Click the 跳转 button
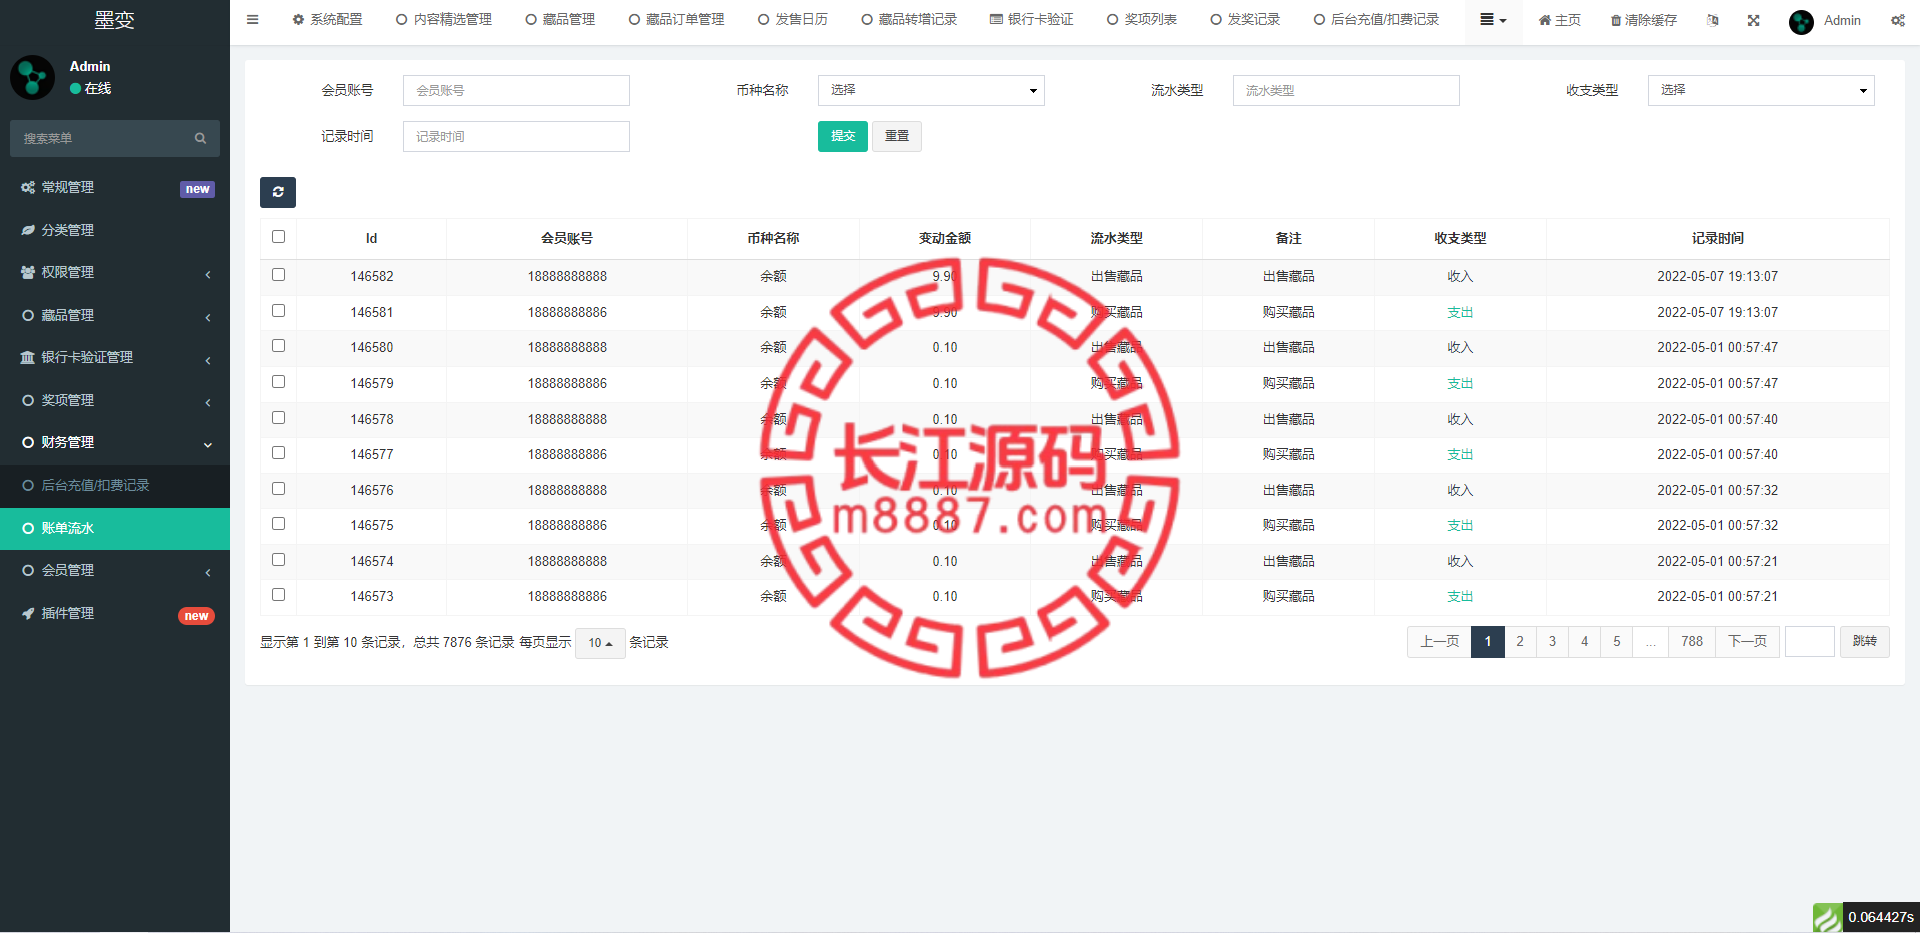 [1865, 642]
